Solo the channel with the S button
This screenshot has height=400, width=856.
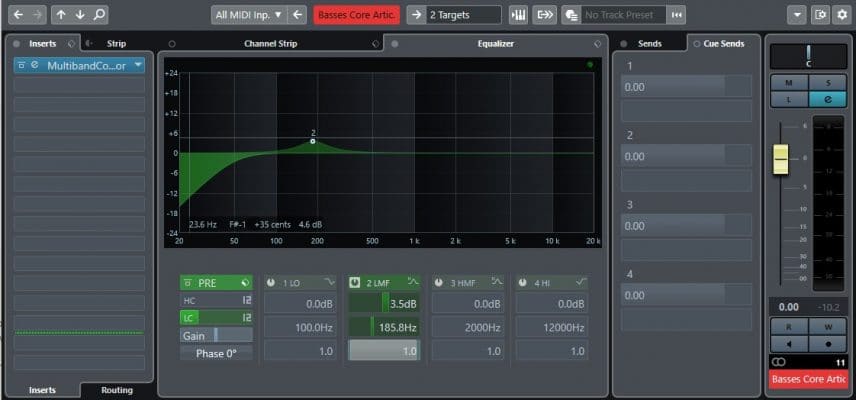point(828,83)
